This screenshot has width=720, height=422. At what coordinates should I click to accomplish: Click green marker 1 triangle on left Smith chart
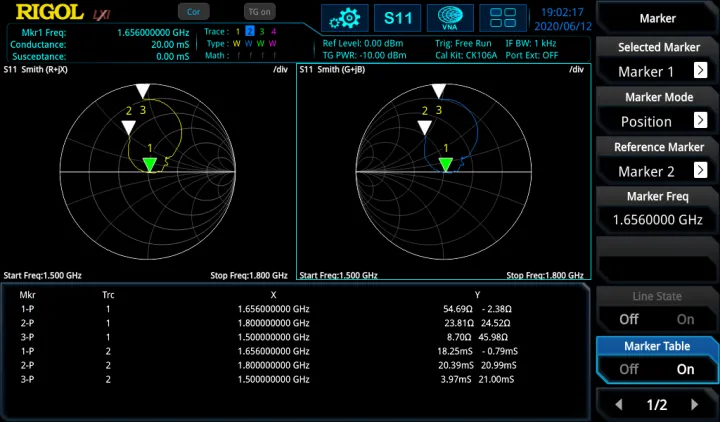pyautogui.click(x=150, y=165)
